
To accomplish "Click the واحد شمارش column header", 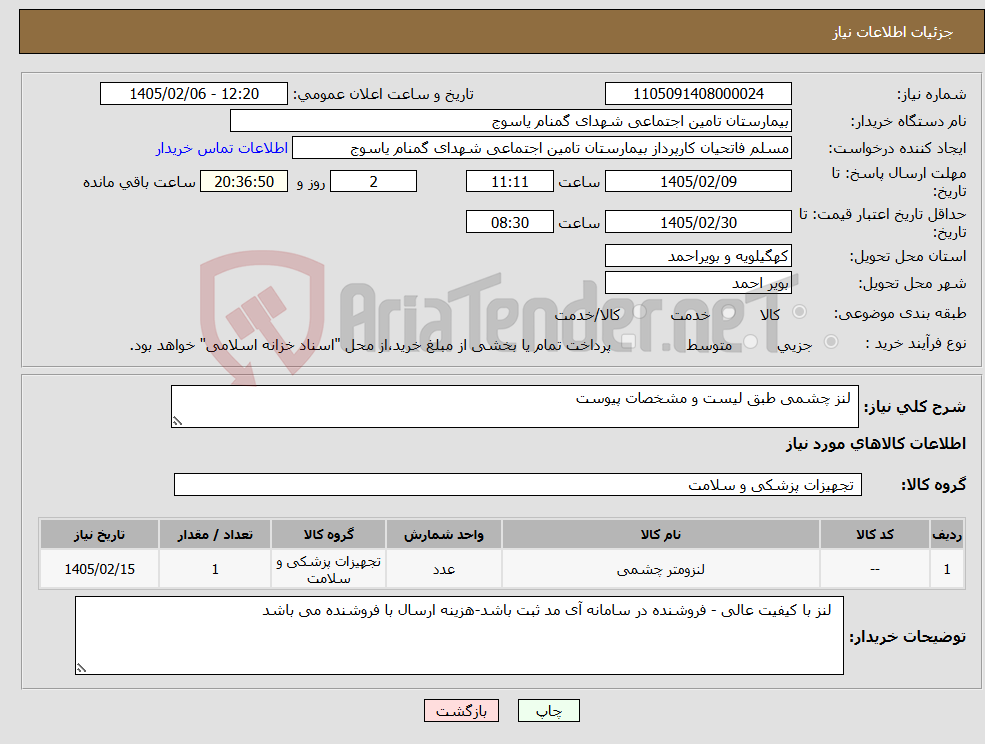I will click(x=444, y=534).
